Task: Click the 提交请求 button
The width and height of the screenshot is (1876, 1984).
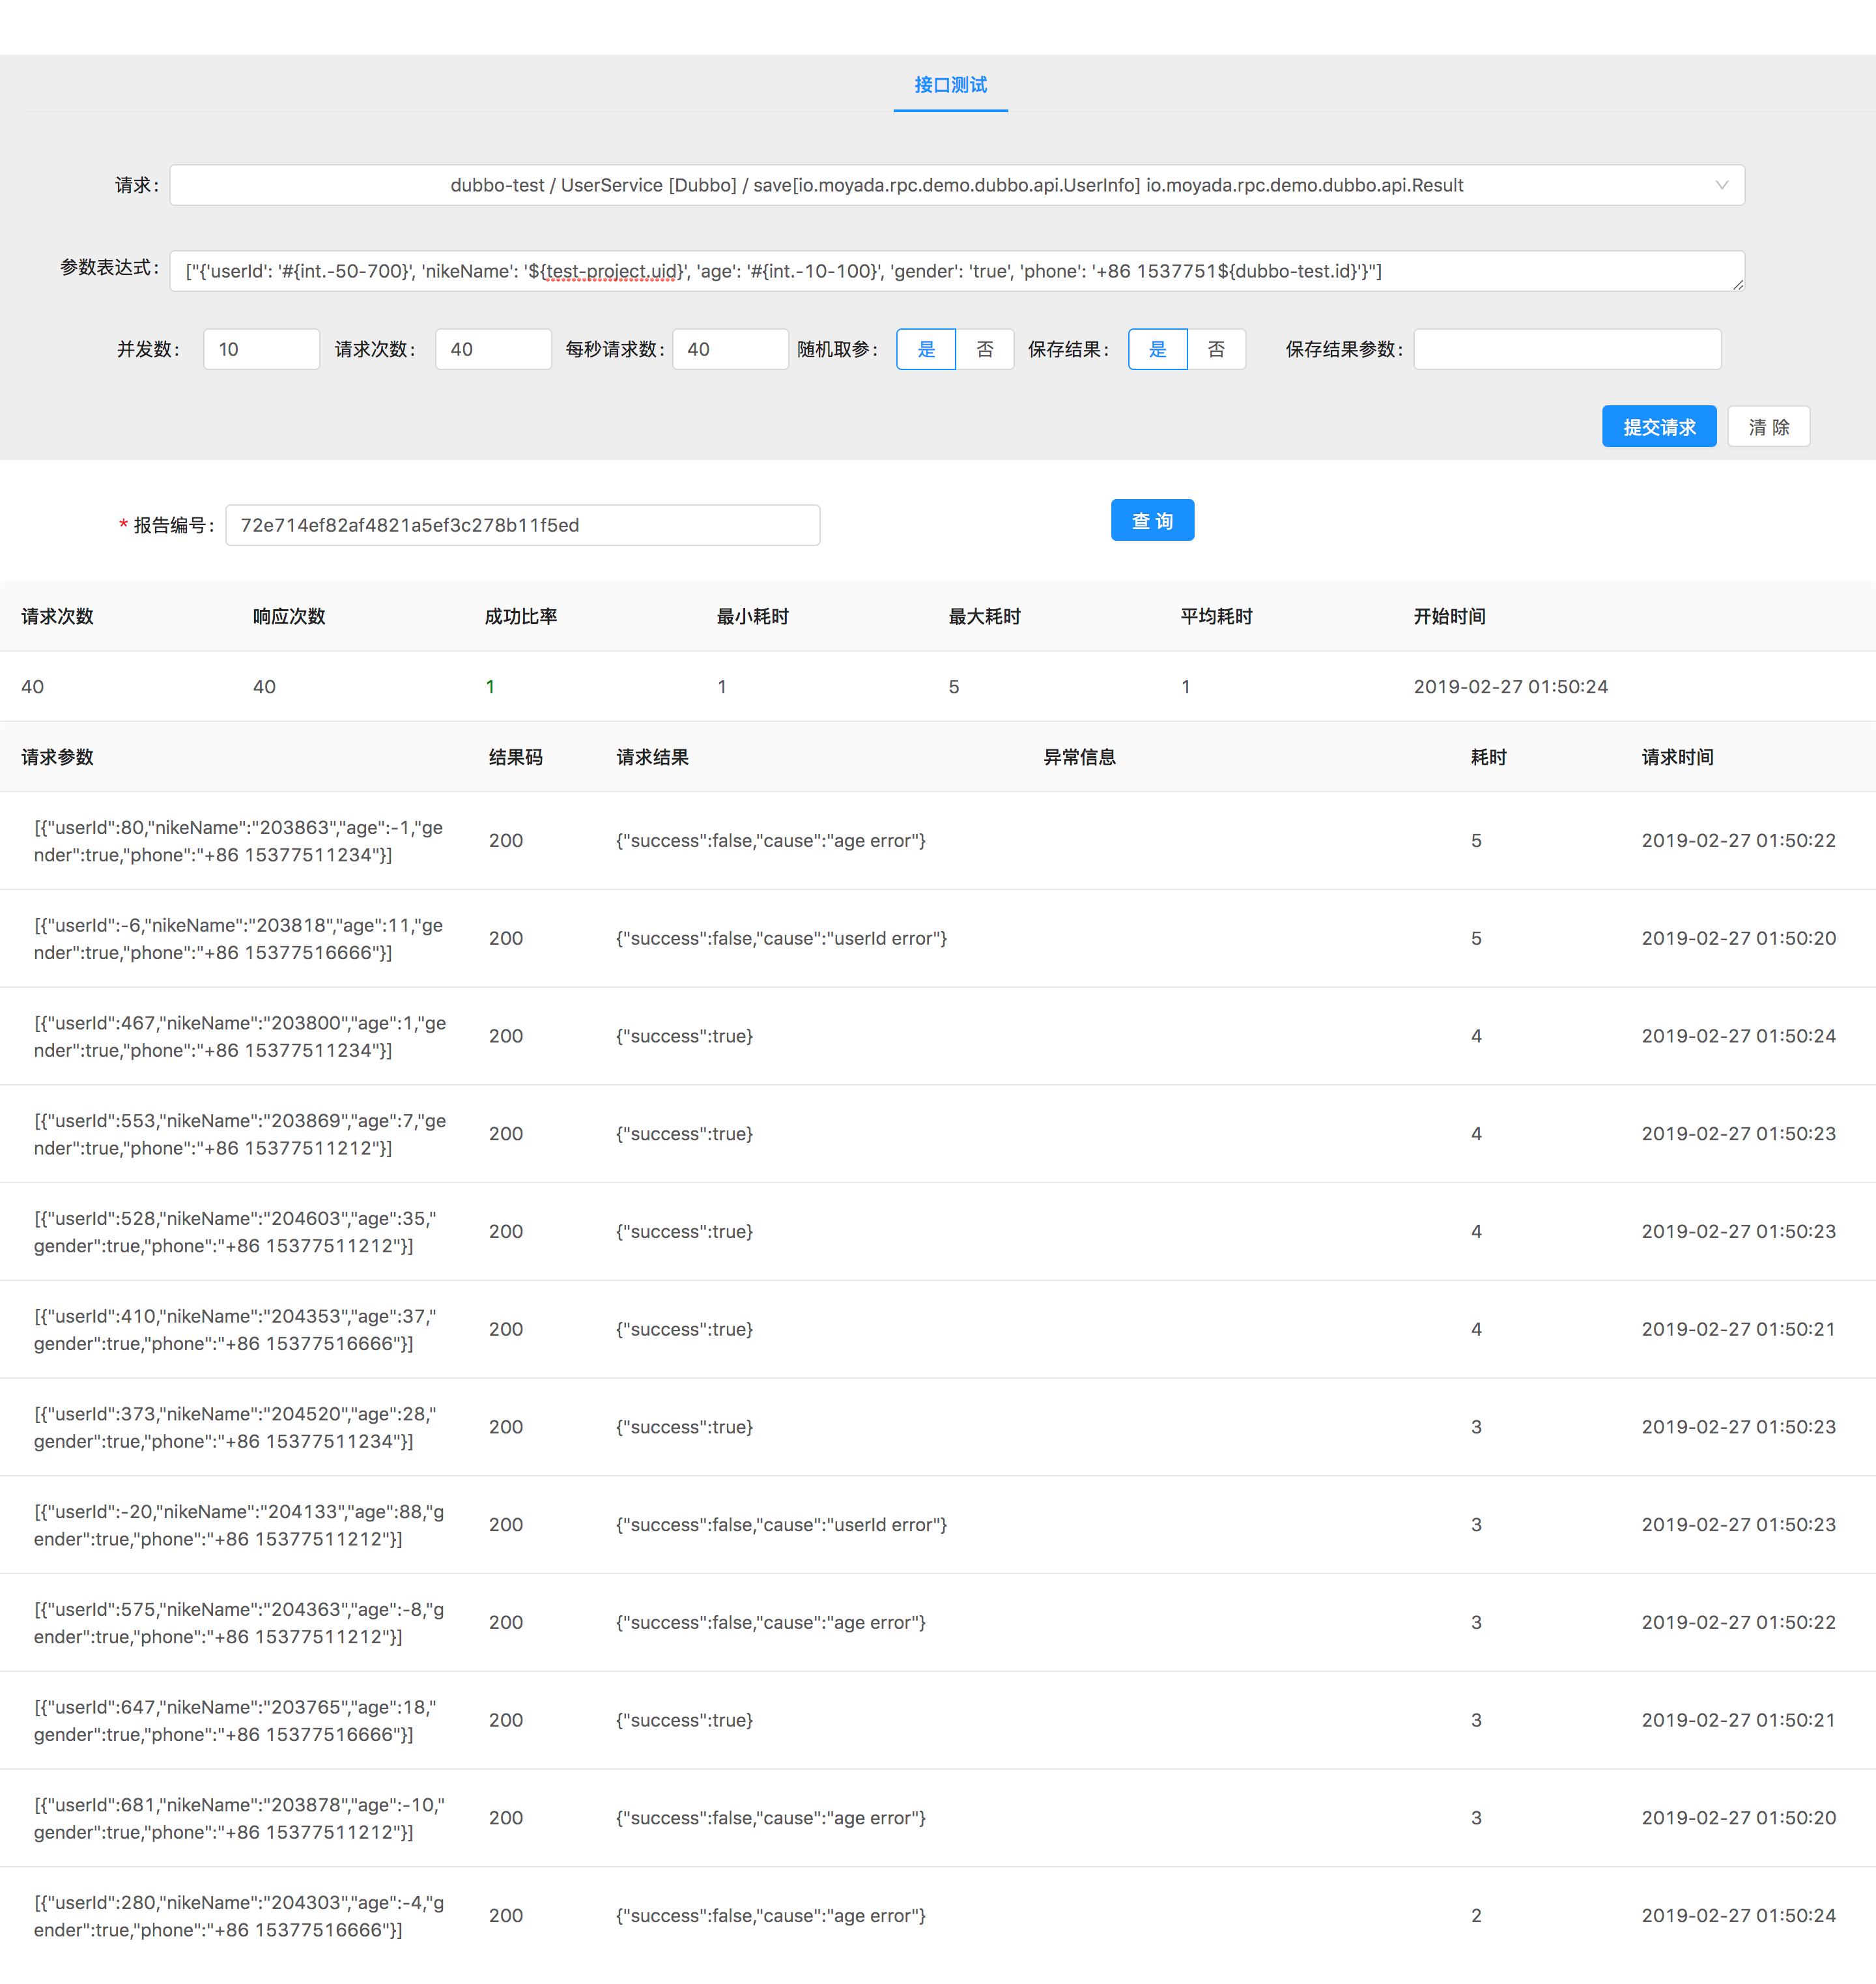Action: point(1658,427)
